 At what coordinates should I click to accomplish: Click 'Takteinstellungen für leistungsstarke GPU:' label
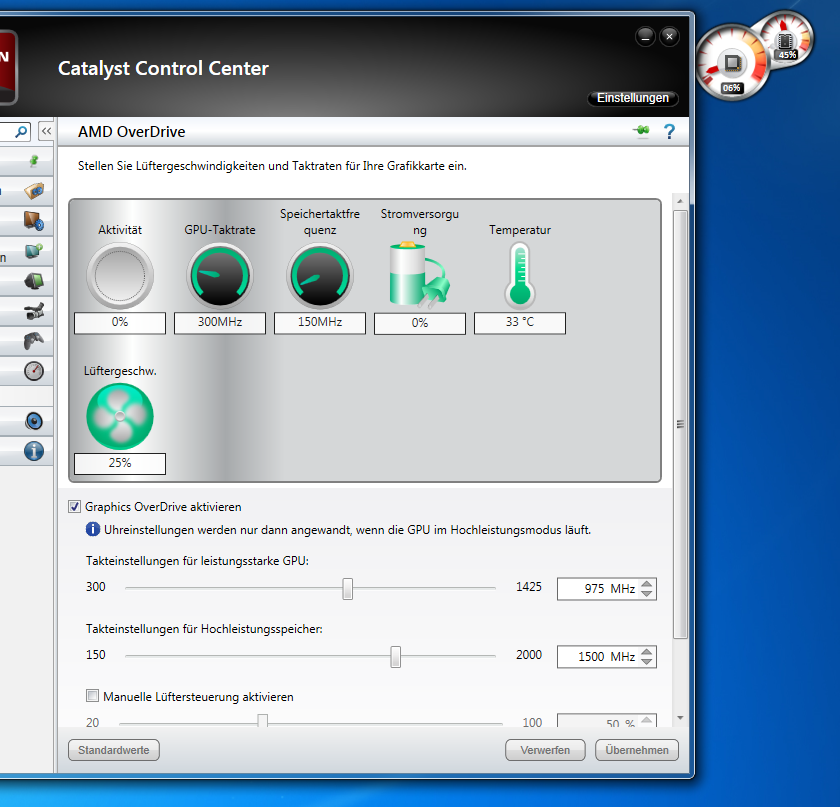point(197,561)
